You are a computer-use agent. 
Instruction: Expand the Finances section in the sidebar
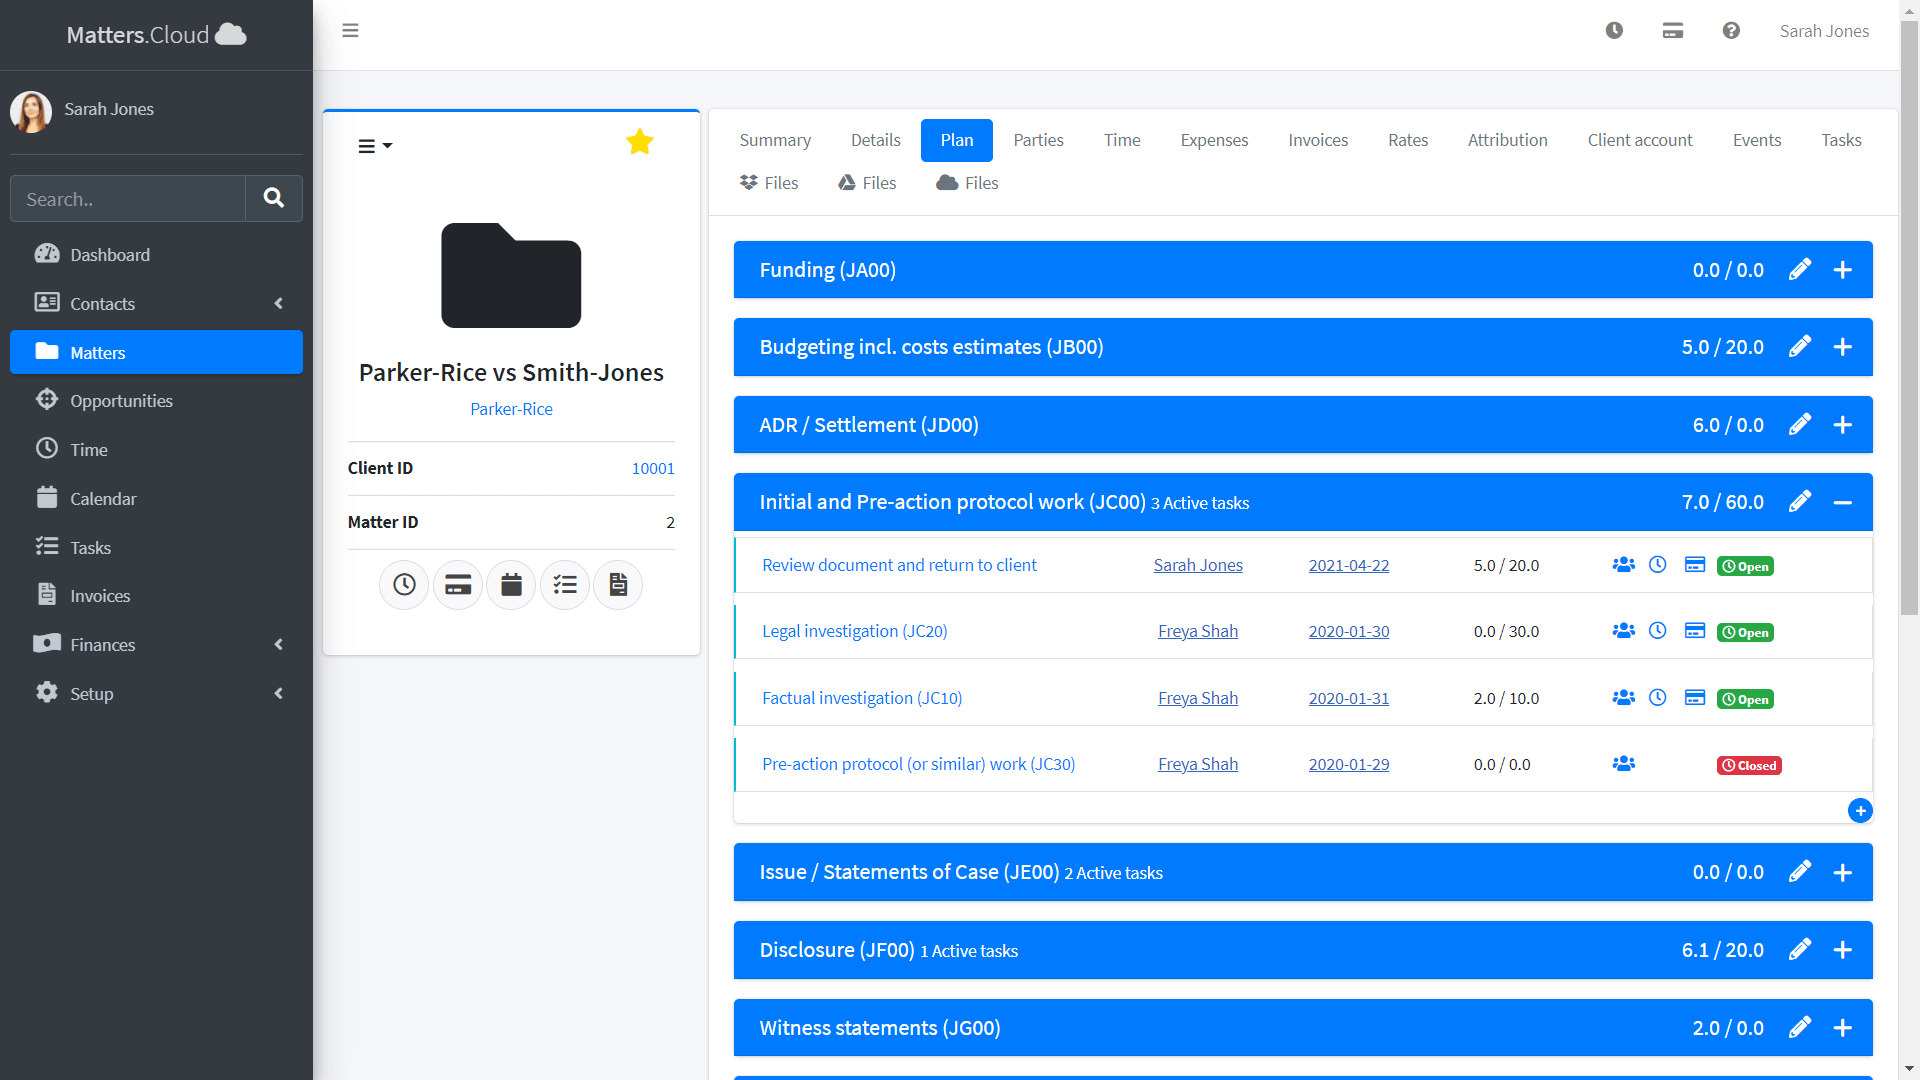tap(278, 644)
